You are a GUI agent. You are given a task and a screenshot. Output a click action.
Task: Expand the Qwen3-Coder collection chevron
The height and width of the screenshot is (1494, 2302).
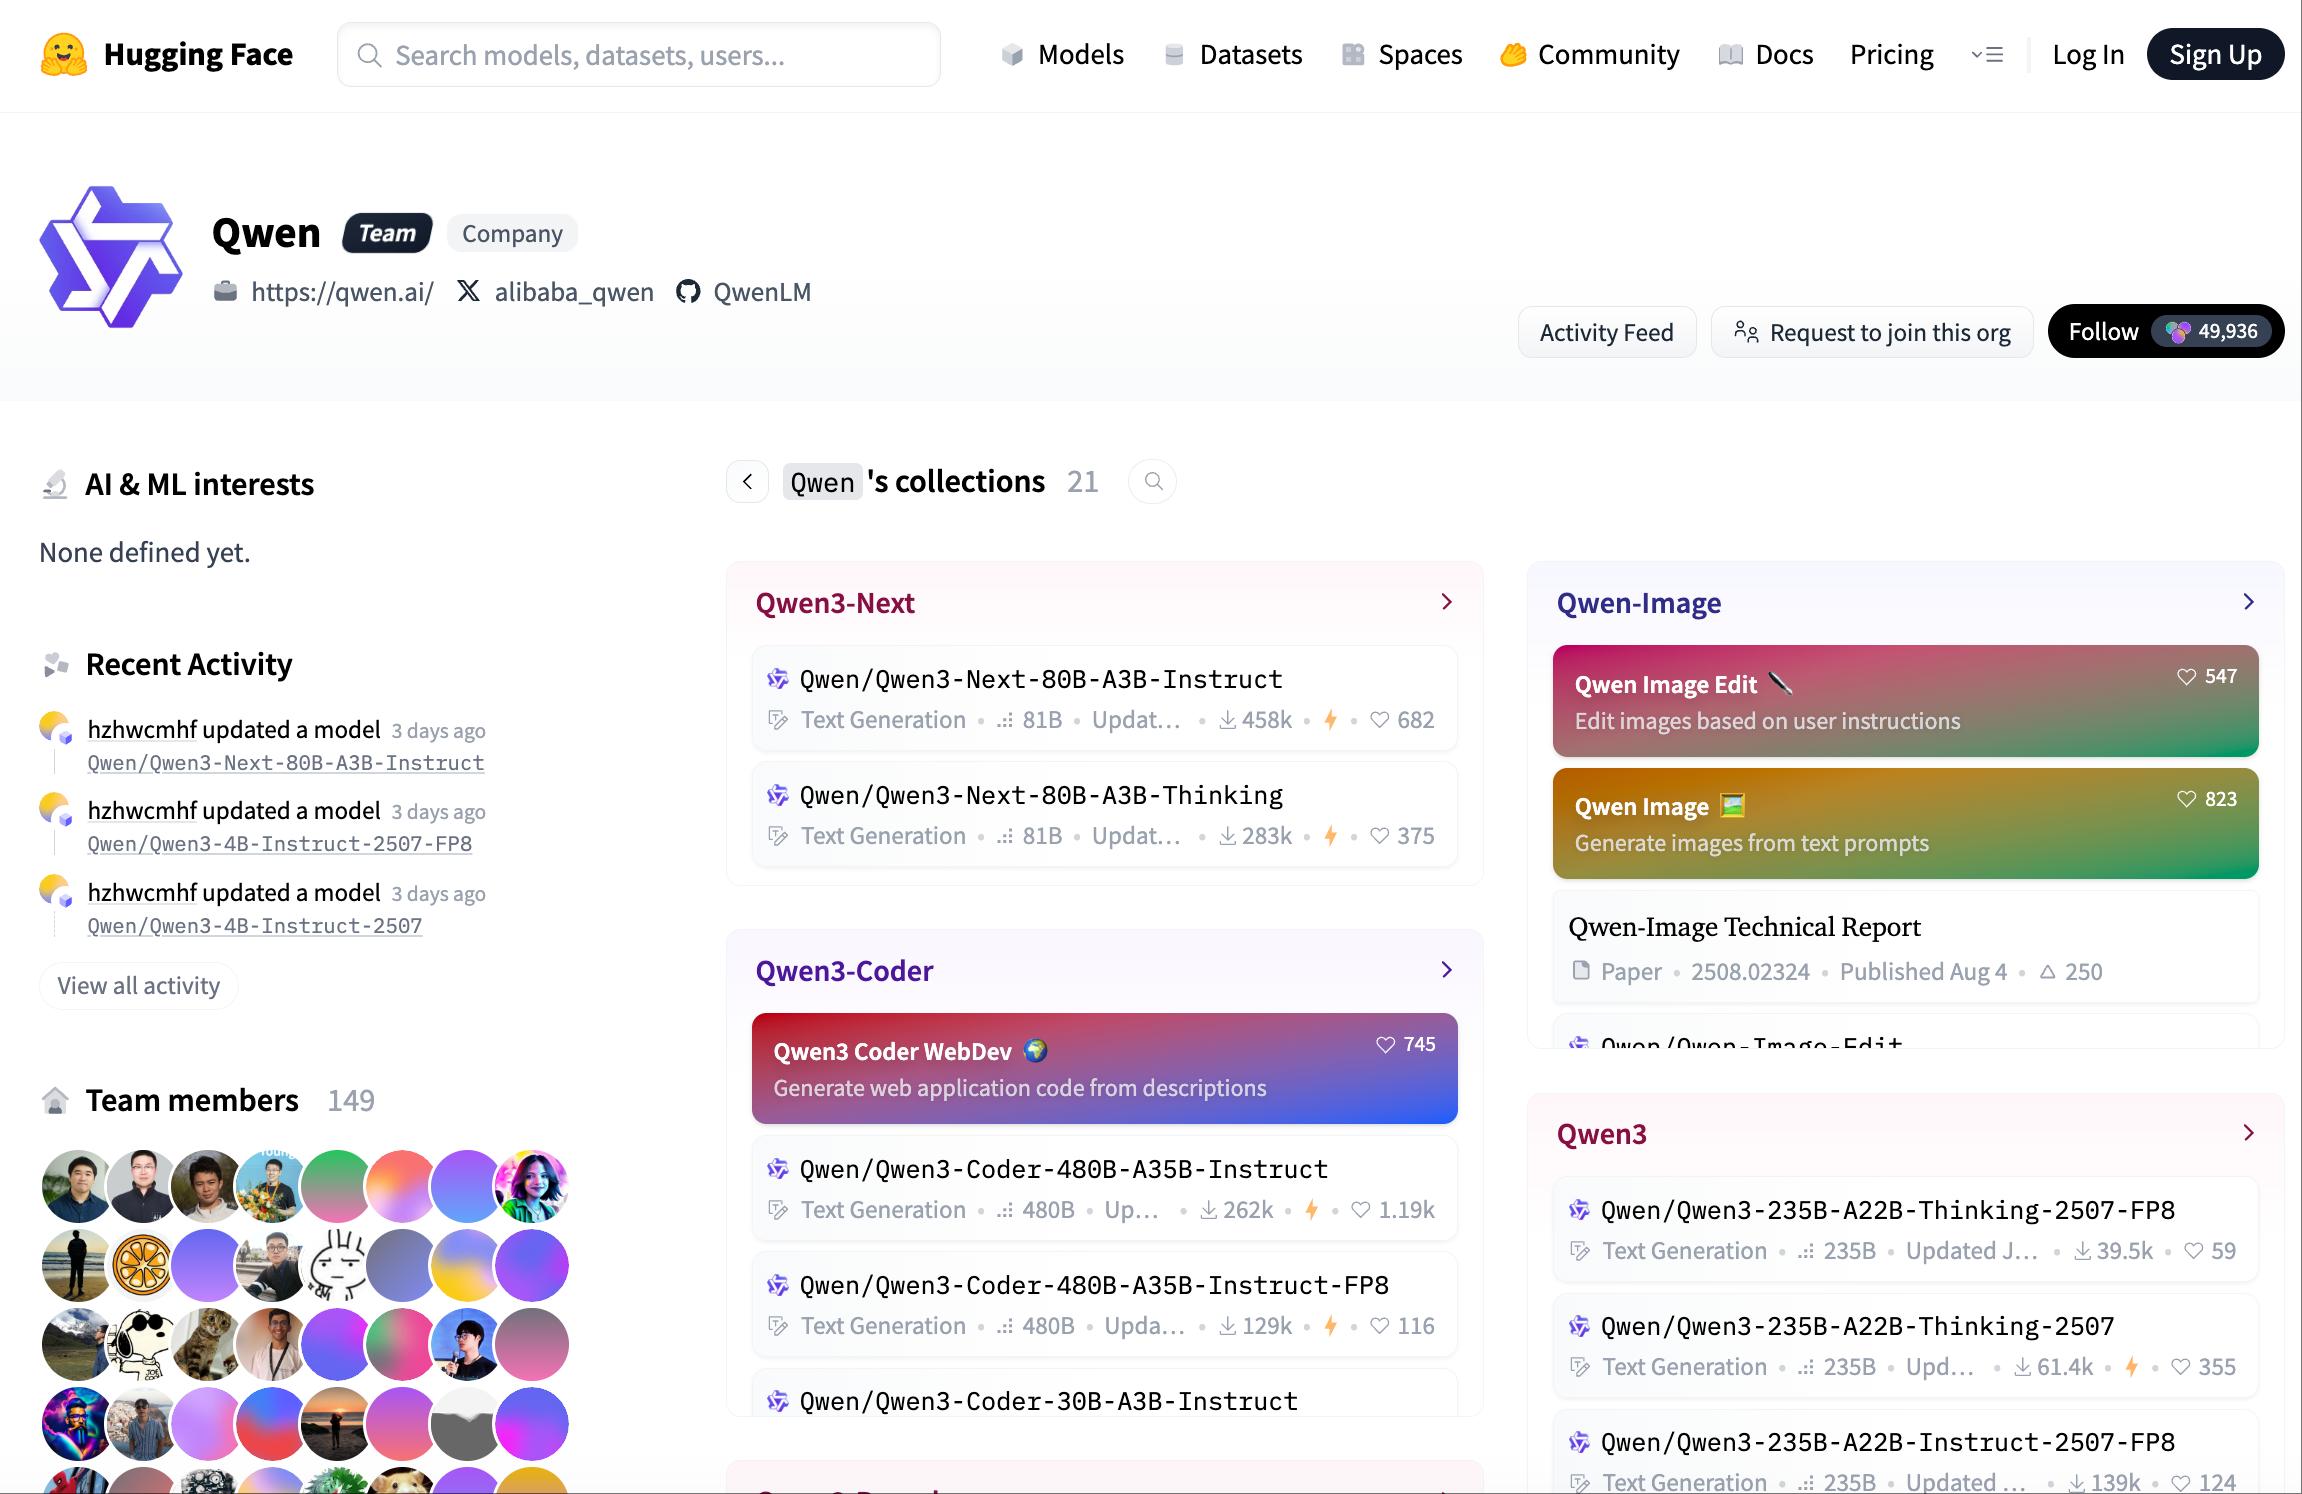click(1446, 970)
